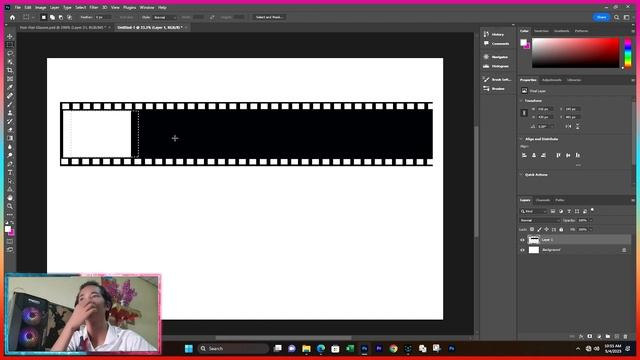
Task: Open the Window menu
Action: tap(147, 7)
